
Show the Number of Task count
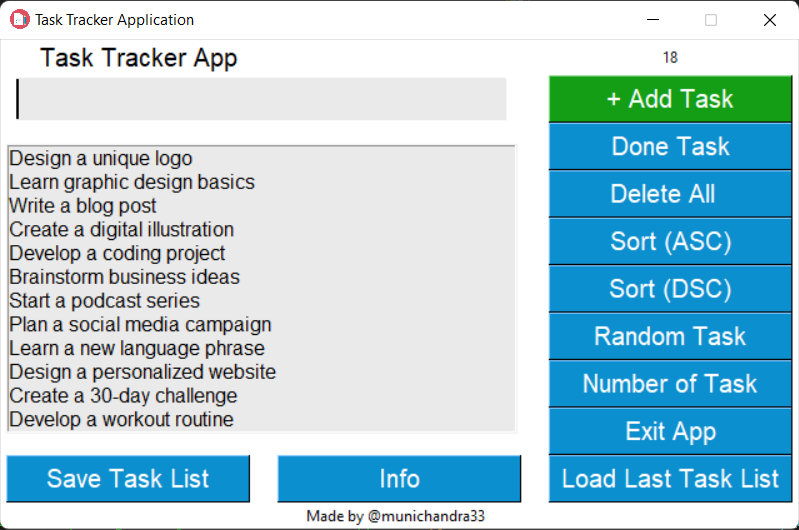(670, 384)
